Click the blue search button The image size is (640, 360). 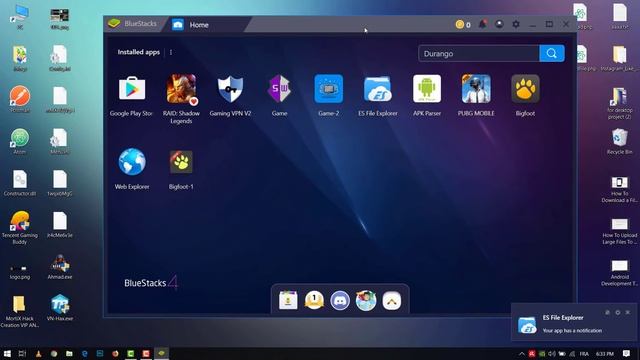(552, 53)
